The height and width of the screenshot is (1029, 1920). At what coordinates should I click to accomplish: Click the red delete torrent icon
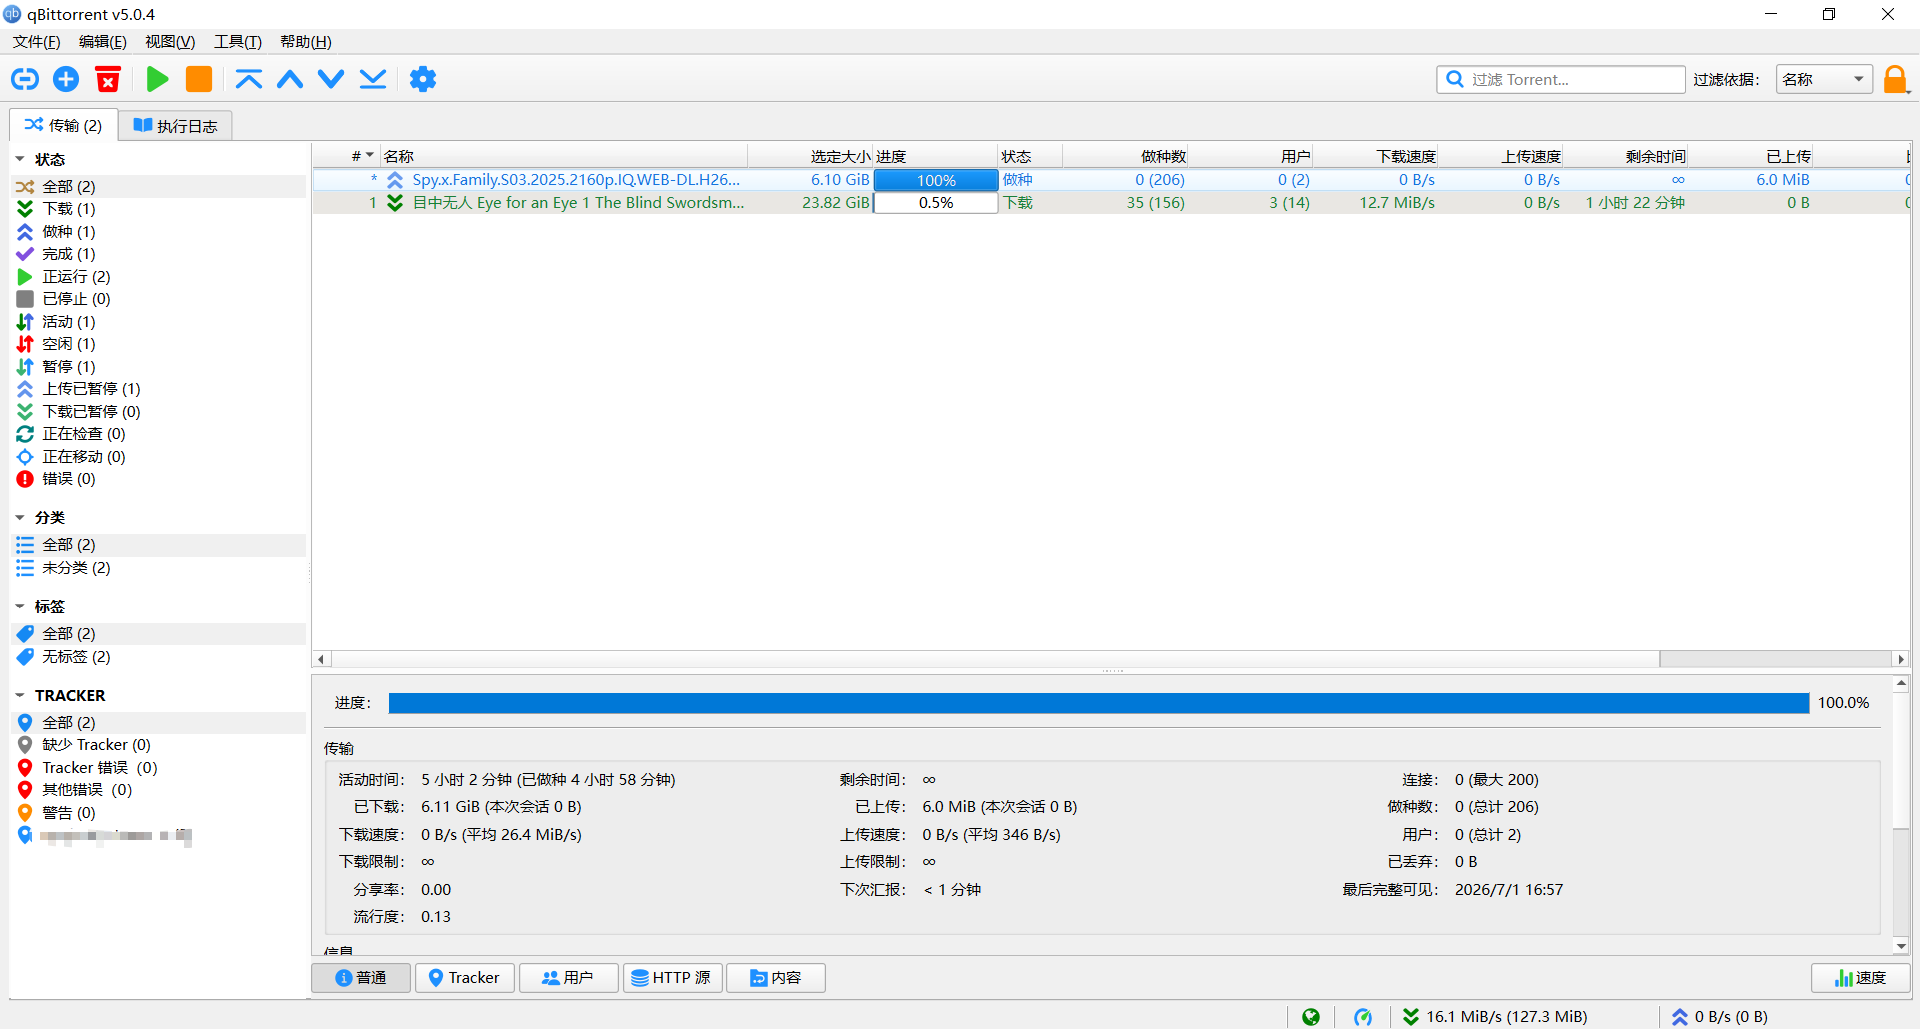click(108, 79)
